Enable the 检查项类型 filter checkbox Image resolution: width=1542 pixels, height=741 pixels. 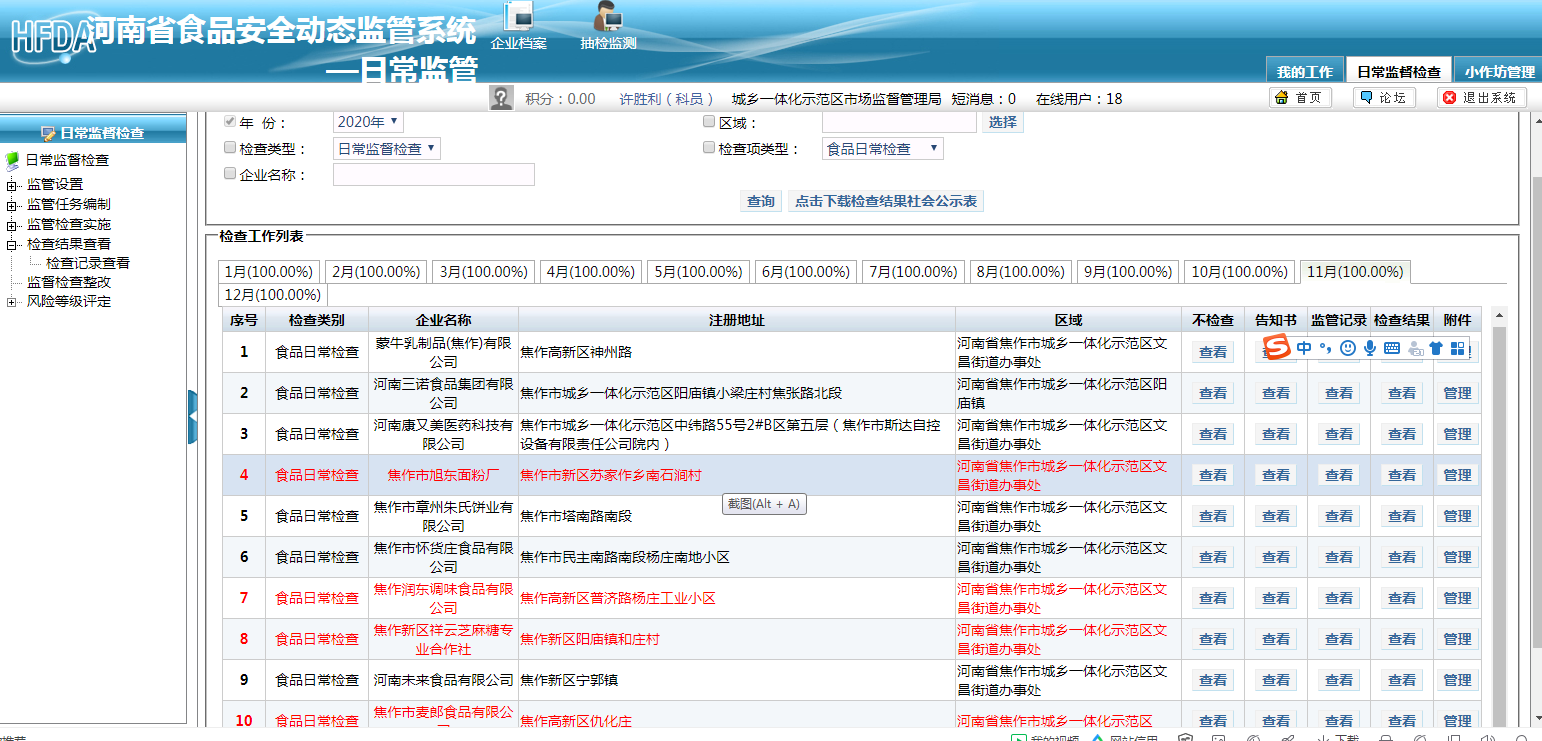[709, 147]
